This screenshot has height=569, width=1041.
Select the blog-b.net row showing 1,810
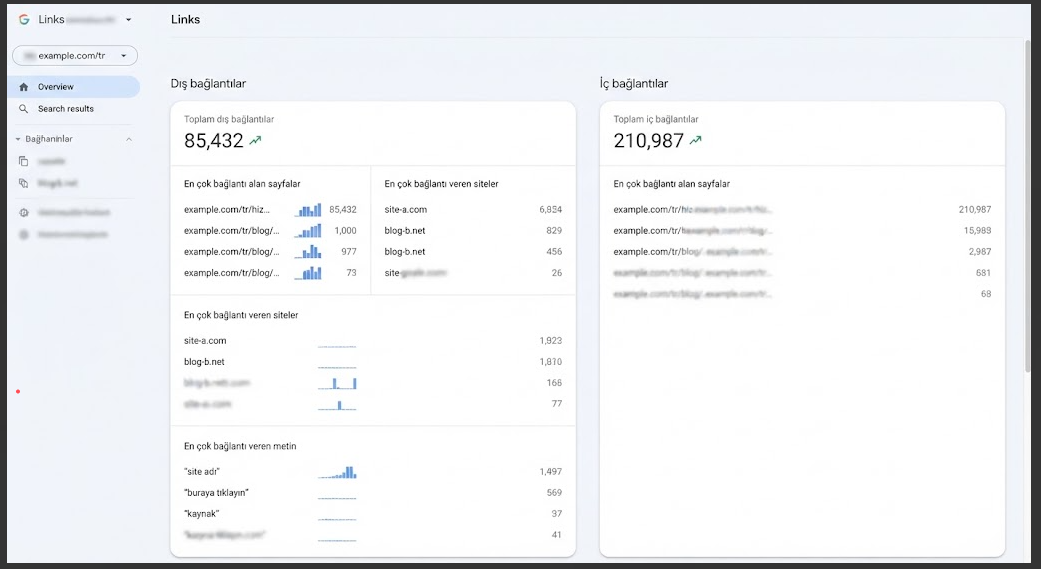click(x=373, y=362)
